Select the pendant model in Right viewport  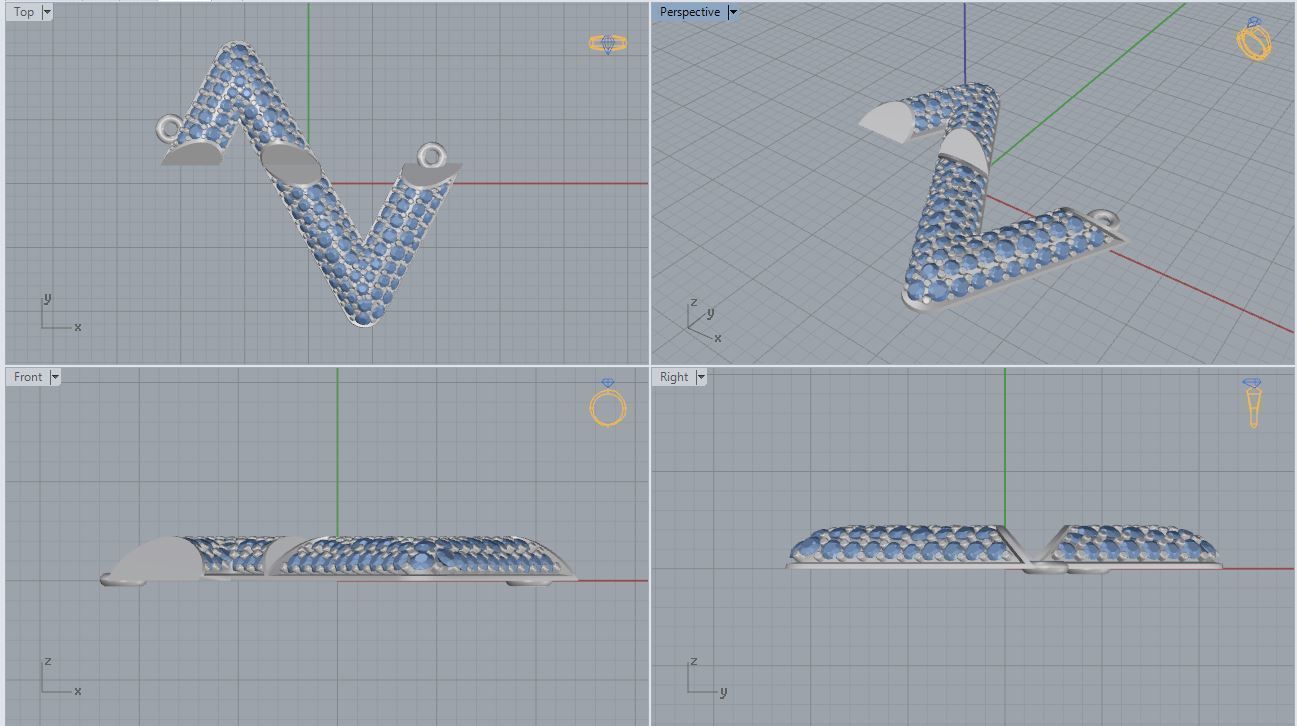(x=1004, y=548)
